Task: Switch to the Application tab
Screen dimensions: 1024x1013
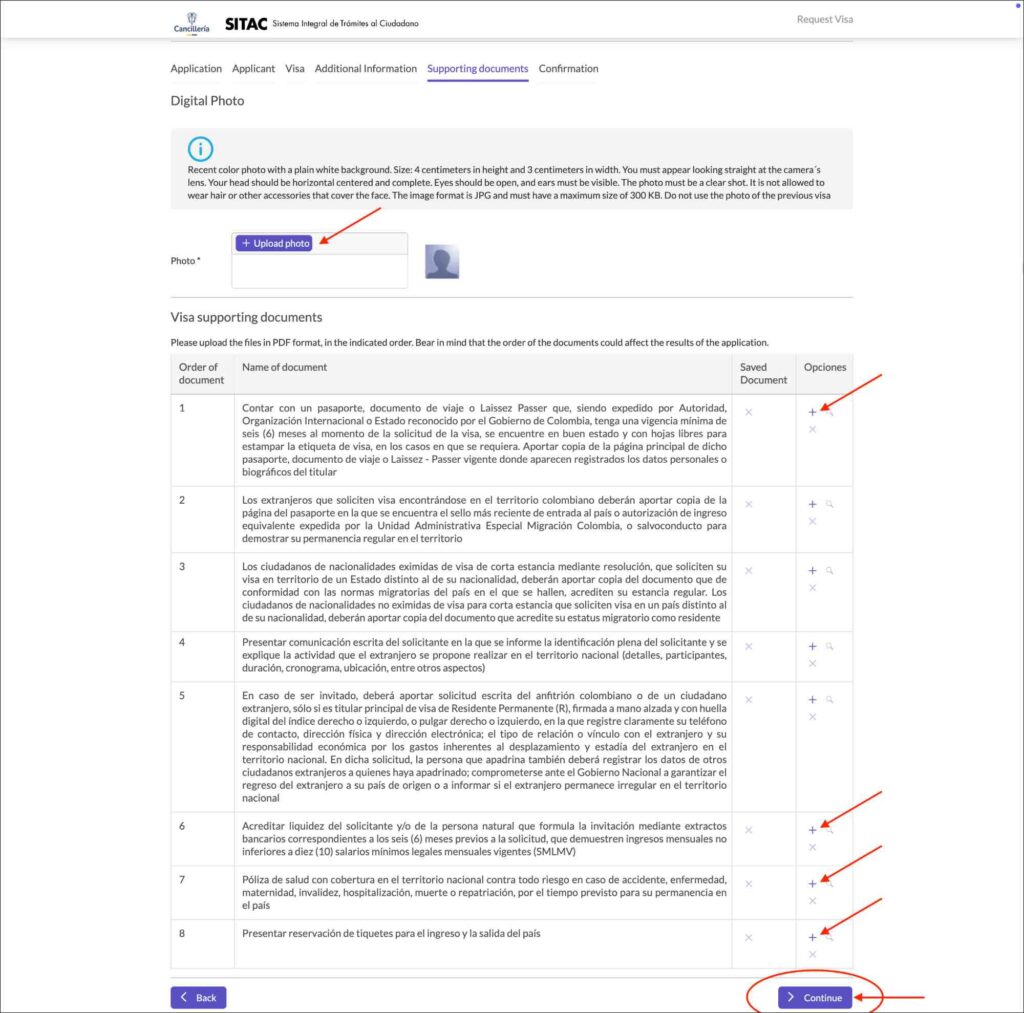Action: [x=196, y=68]
